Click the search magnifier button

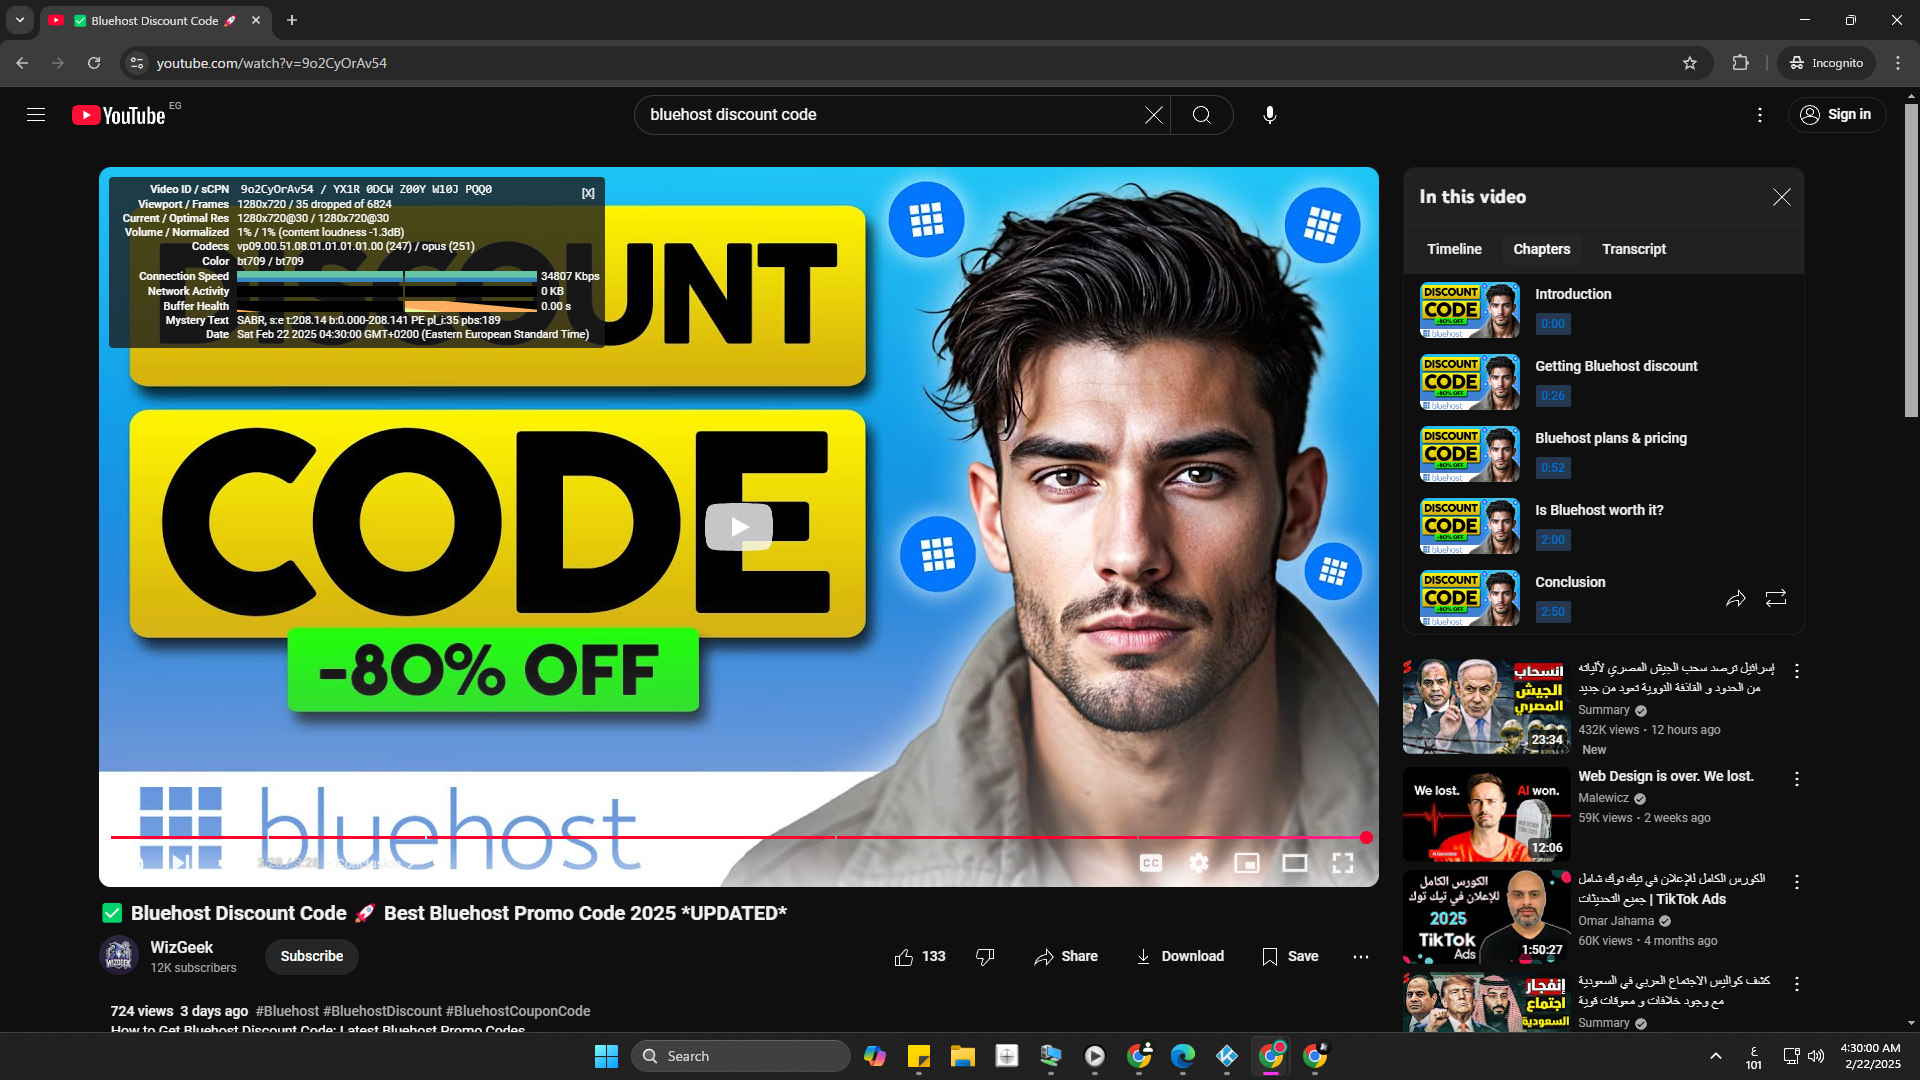1201,115
